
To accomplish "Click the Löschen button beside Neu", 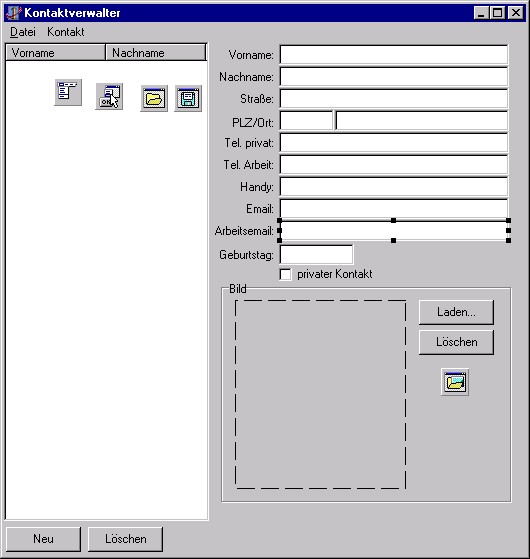I will coord(125,539).
